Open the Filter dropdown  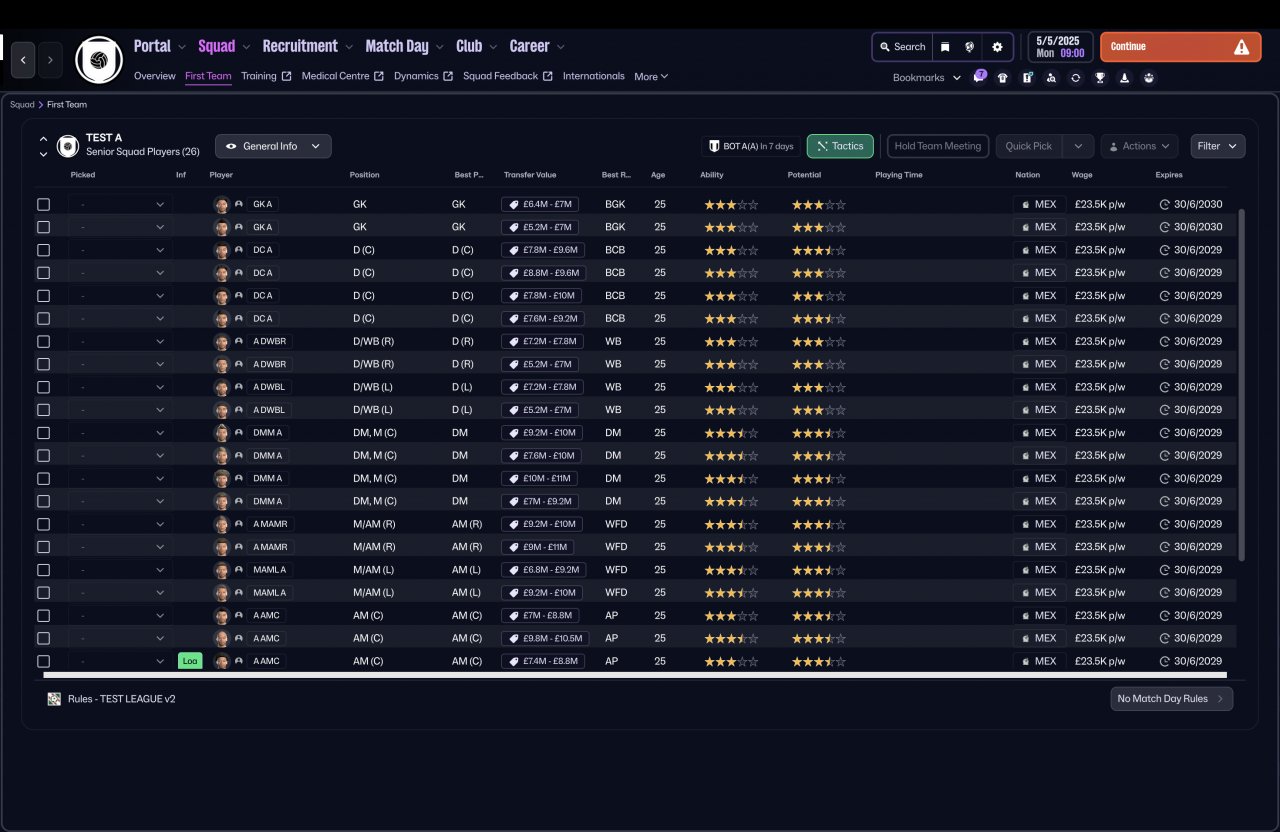click(1218, 146)
